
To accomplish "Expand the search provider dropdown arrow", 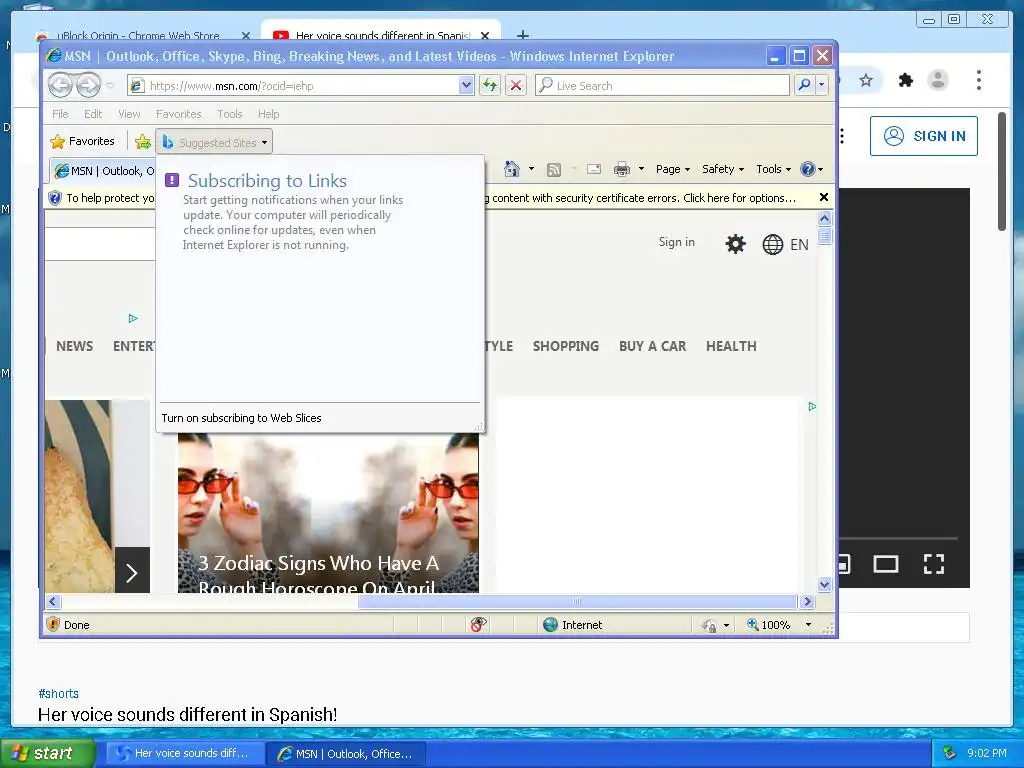I will click(x=822, y=85).
